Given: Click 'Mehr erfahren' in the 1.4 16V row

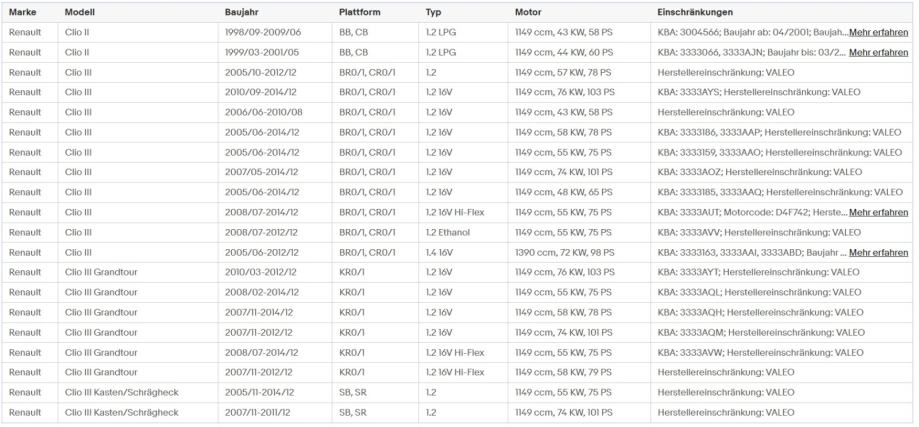Looking at the screenshot, I should click(878, 252).
